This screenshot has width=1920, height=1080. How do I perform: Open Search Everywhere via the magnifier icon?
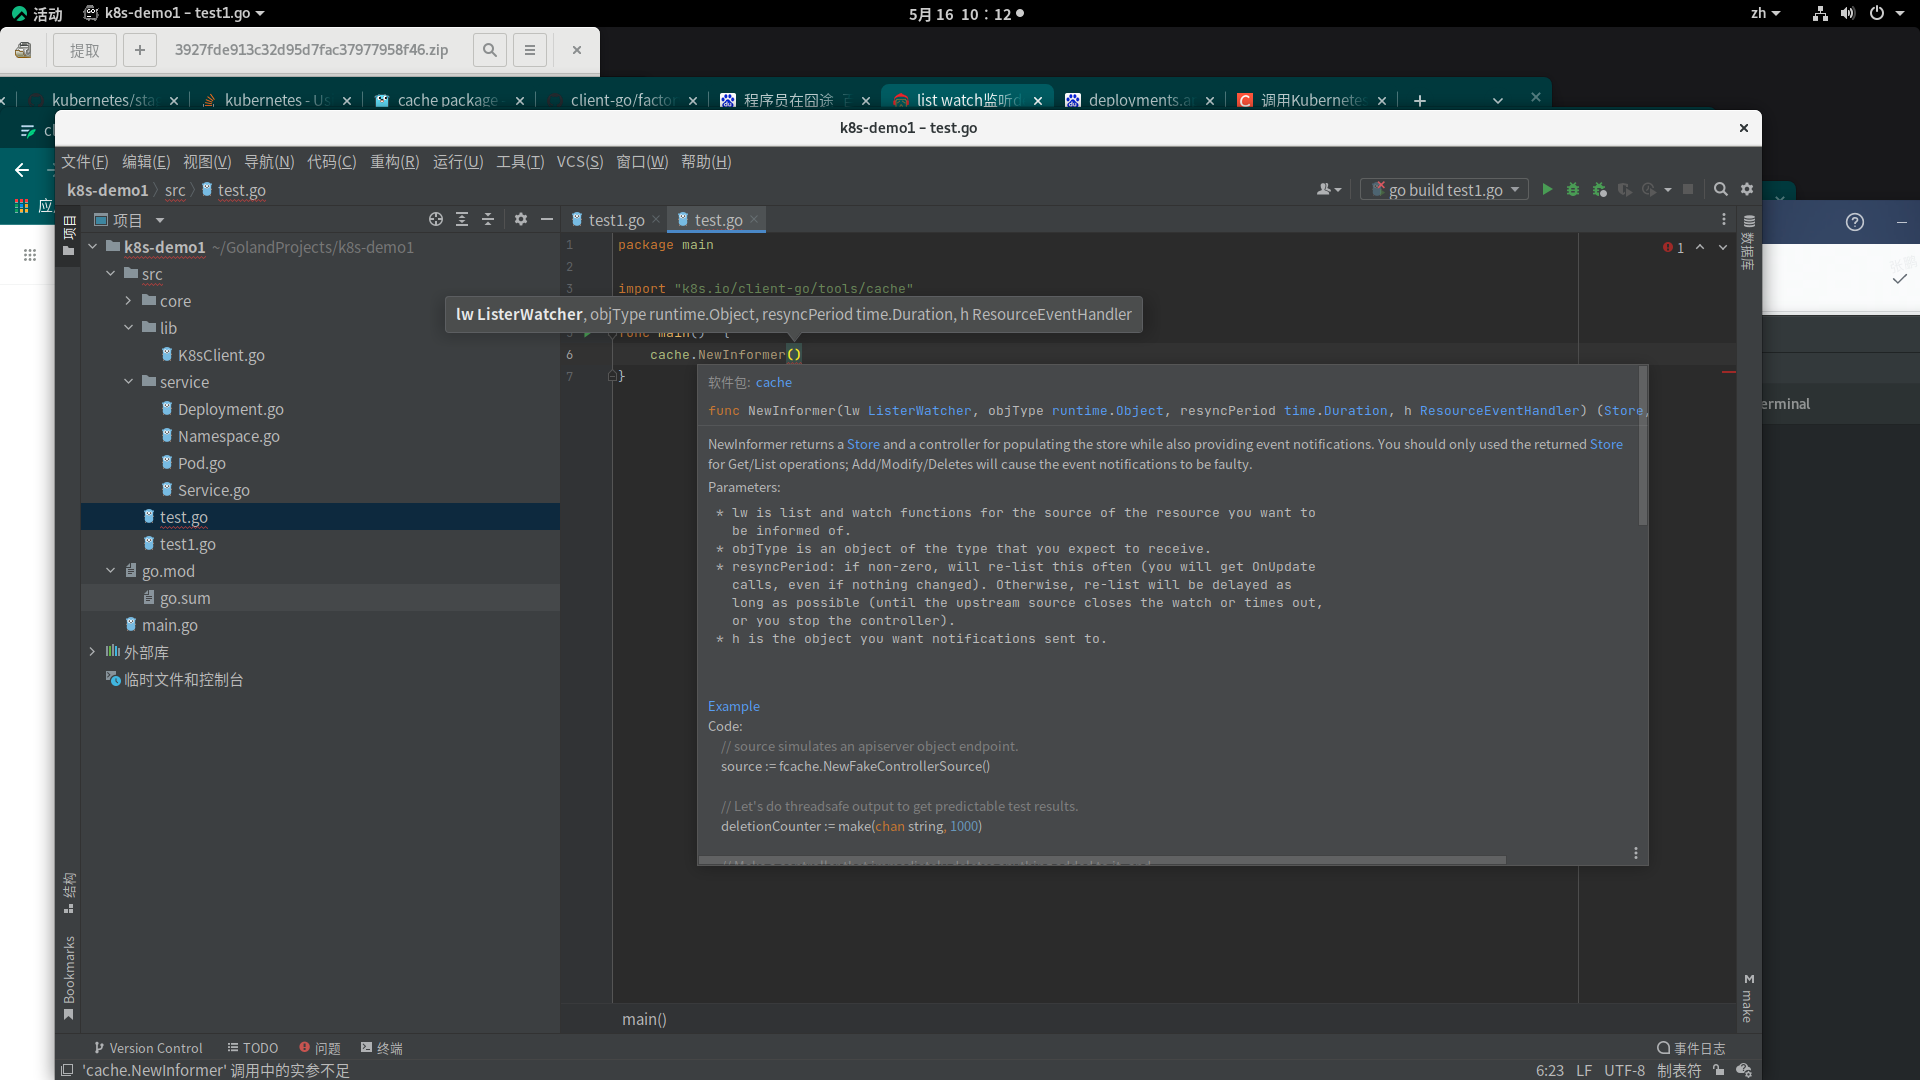point(1720,189)
